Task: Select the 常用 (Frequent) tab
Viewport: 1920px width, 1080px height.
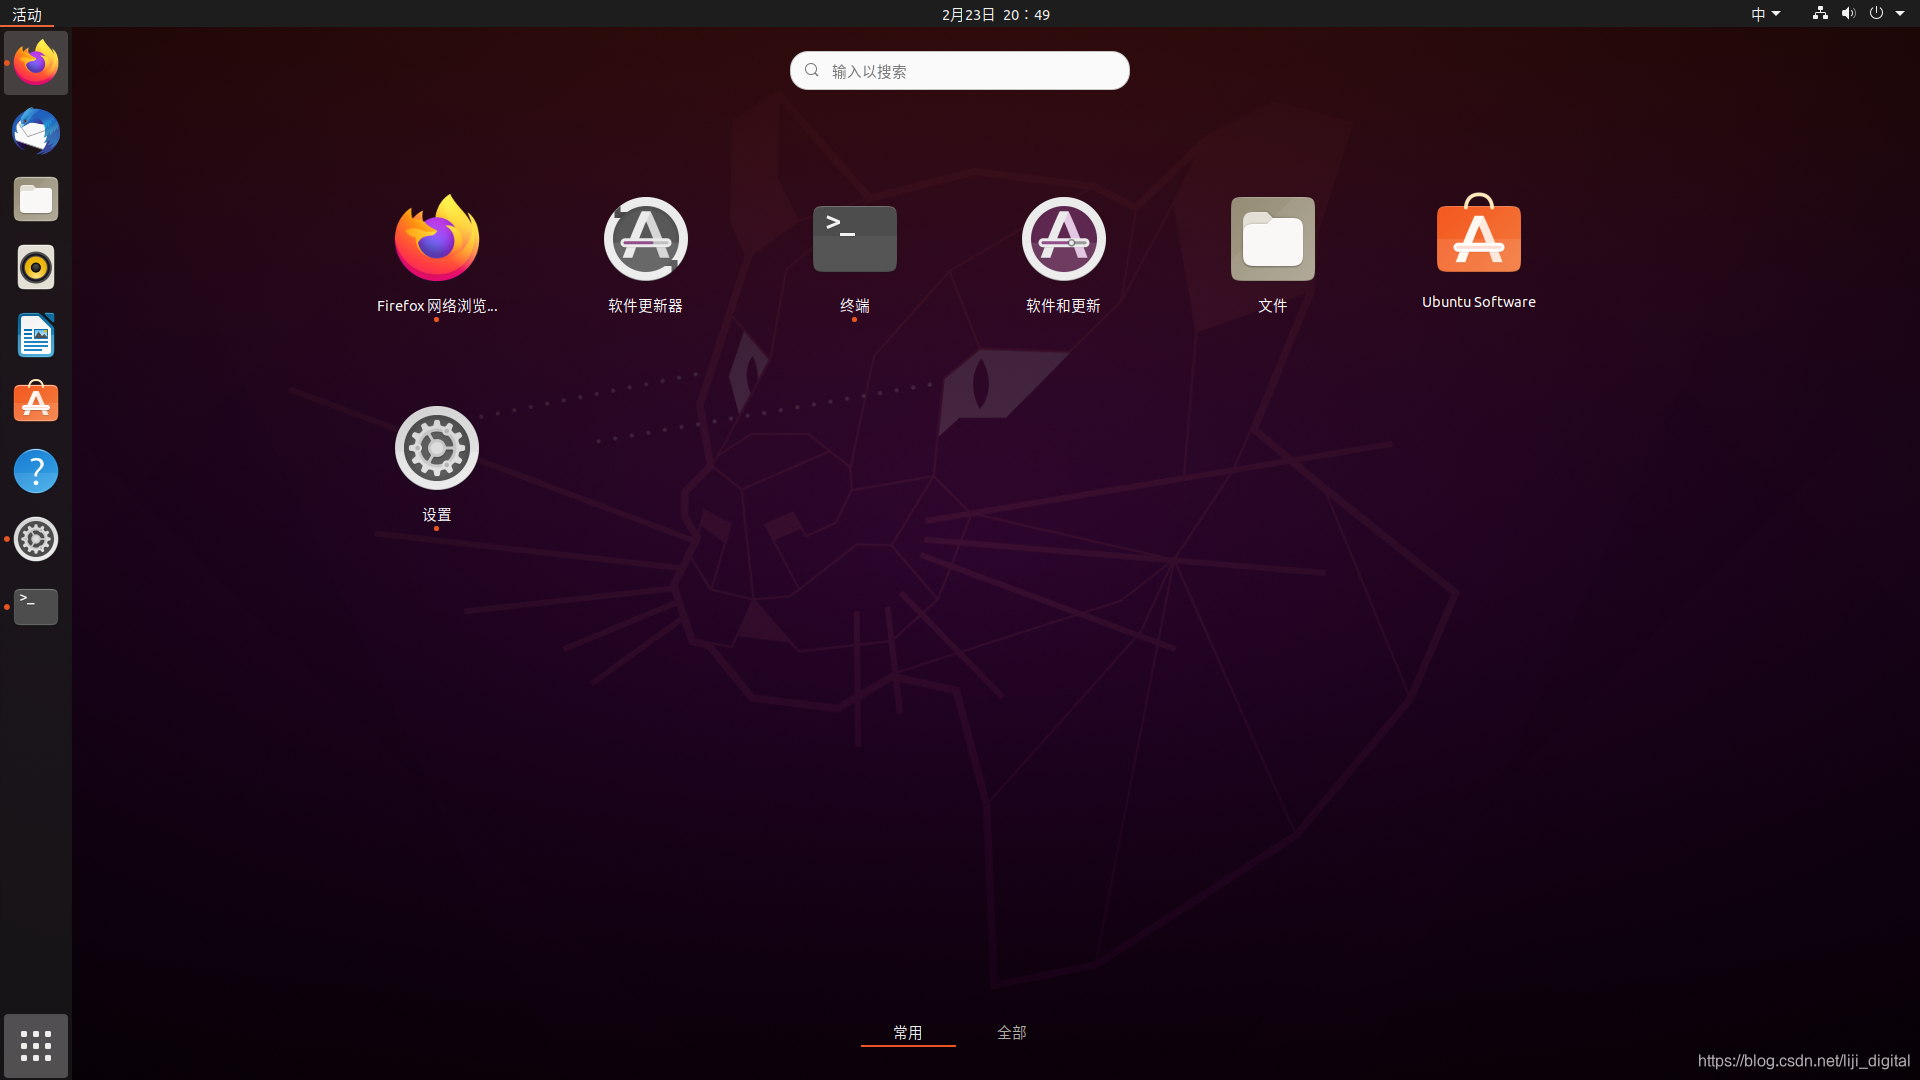Action: coord(908,1032)
